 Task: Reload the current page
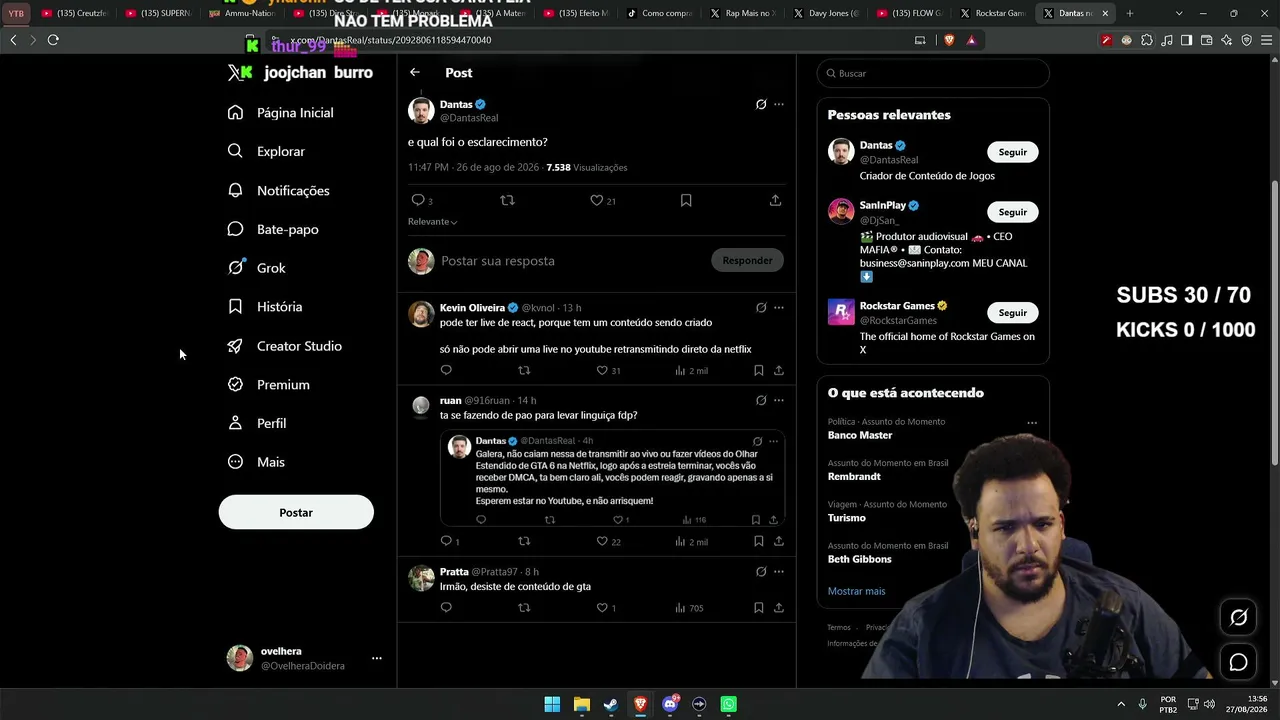pos(53,40)
